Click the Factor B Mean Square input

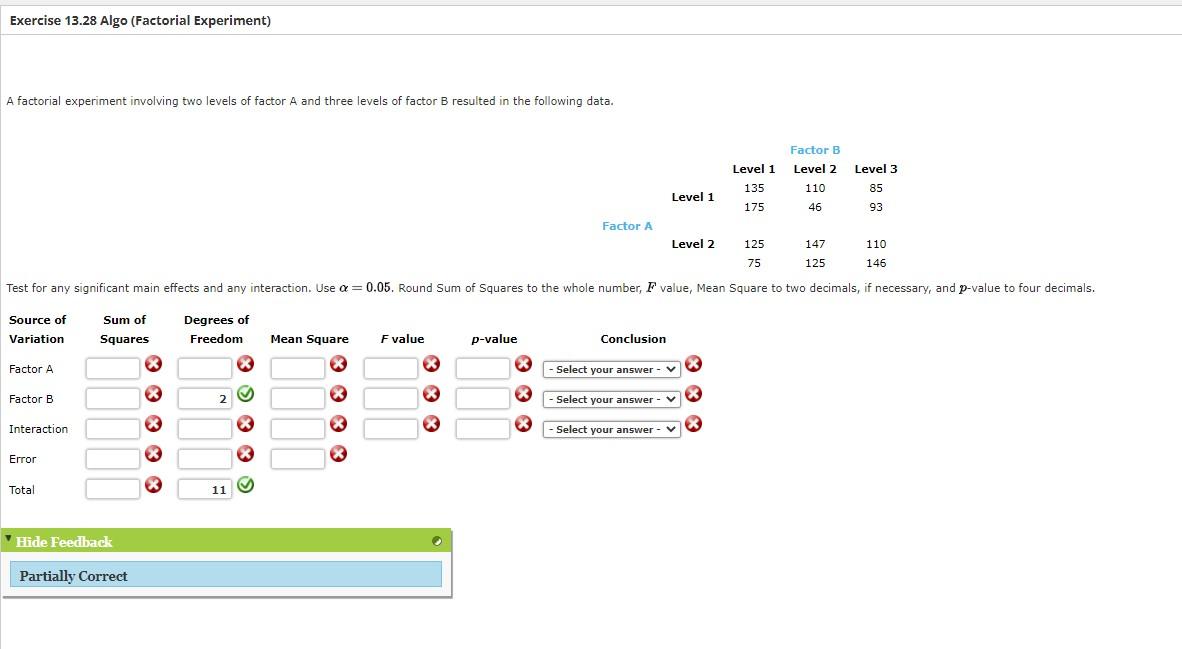tap(298, 398)
